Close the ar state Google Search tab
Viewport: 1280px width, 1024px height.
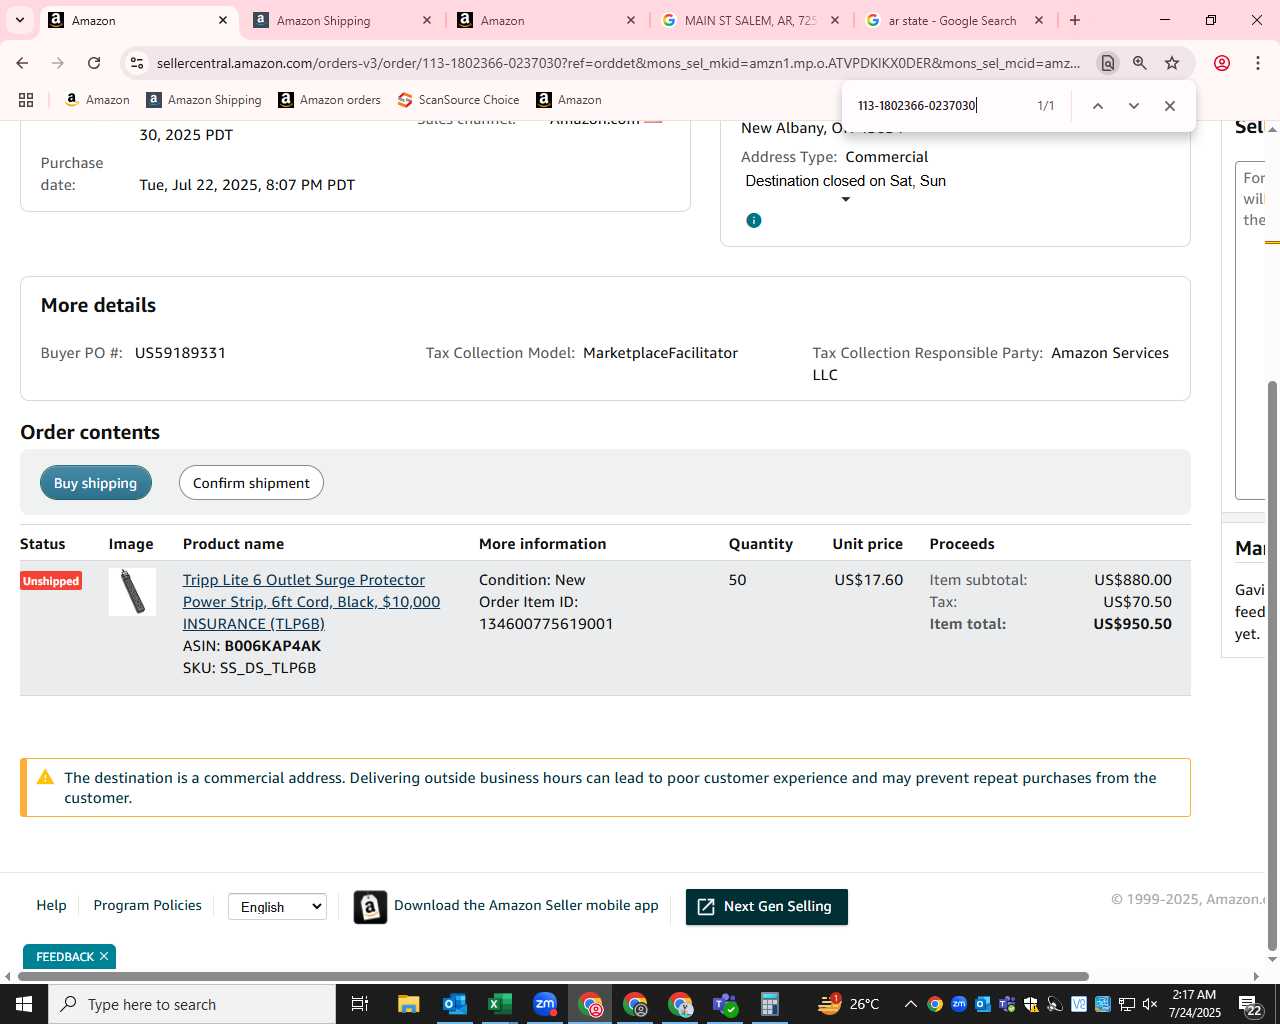(x=1039, y=20)
